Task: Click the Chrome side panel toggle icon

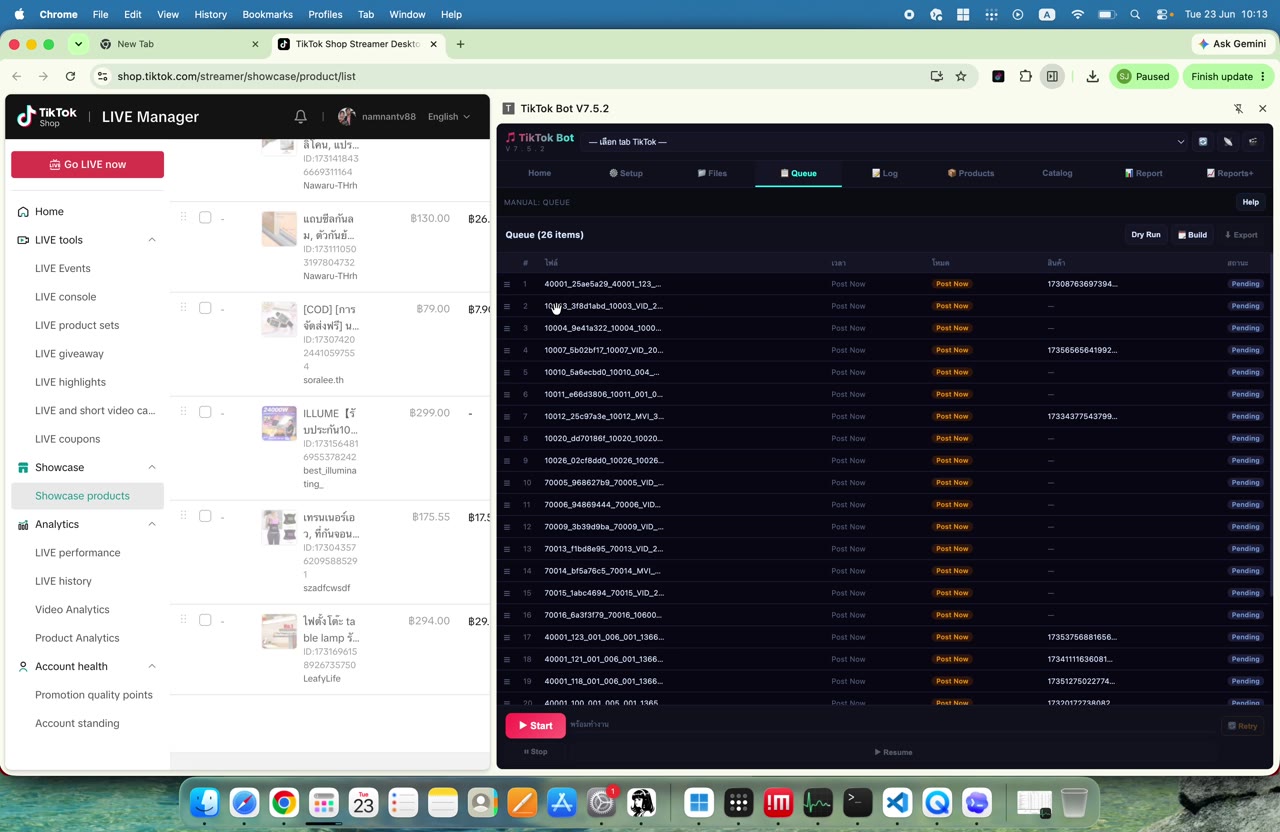Action: pyautogui.click(x=1052, y=76)
